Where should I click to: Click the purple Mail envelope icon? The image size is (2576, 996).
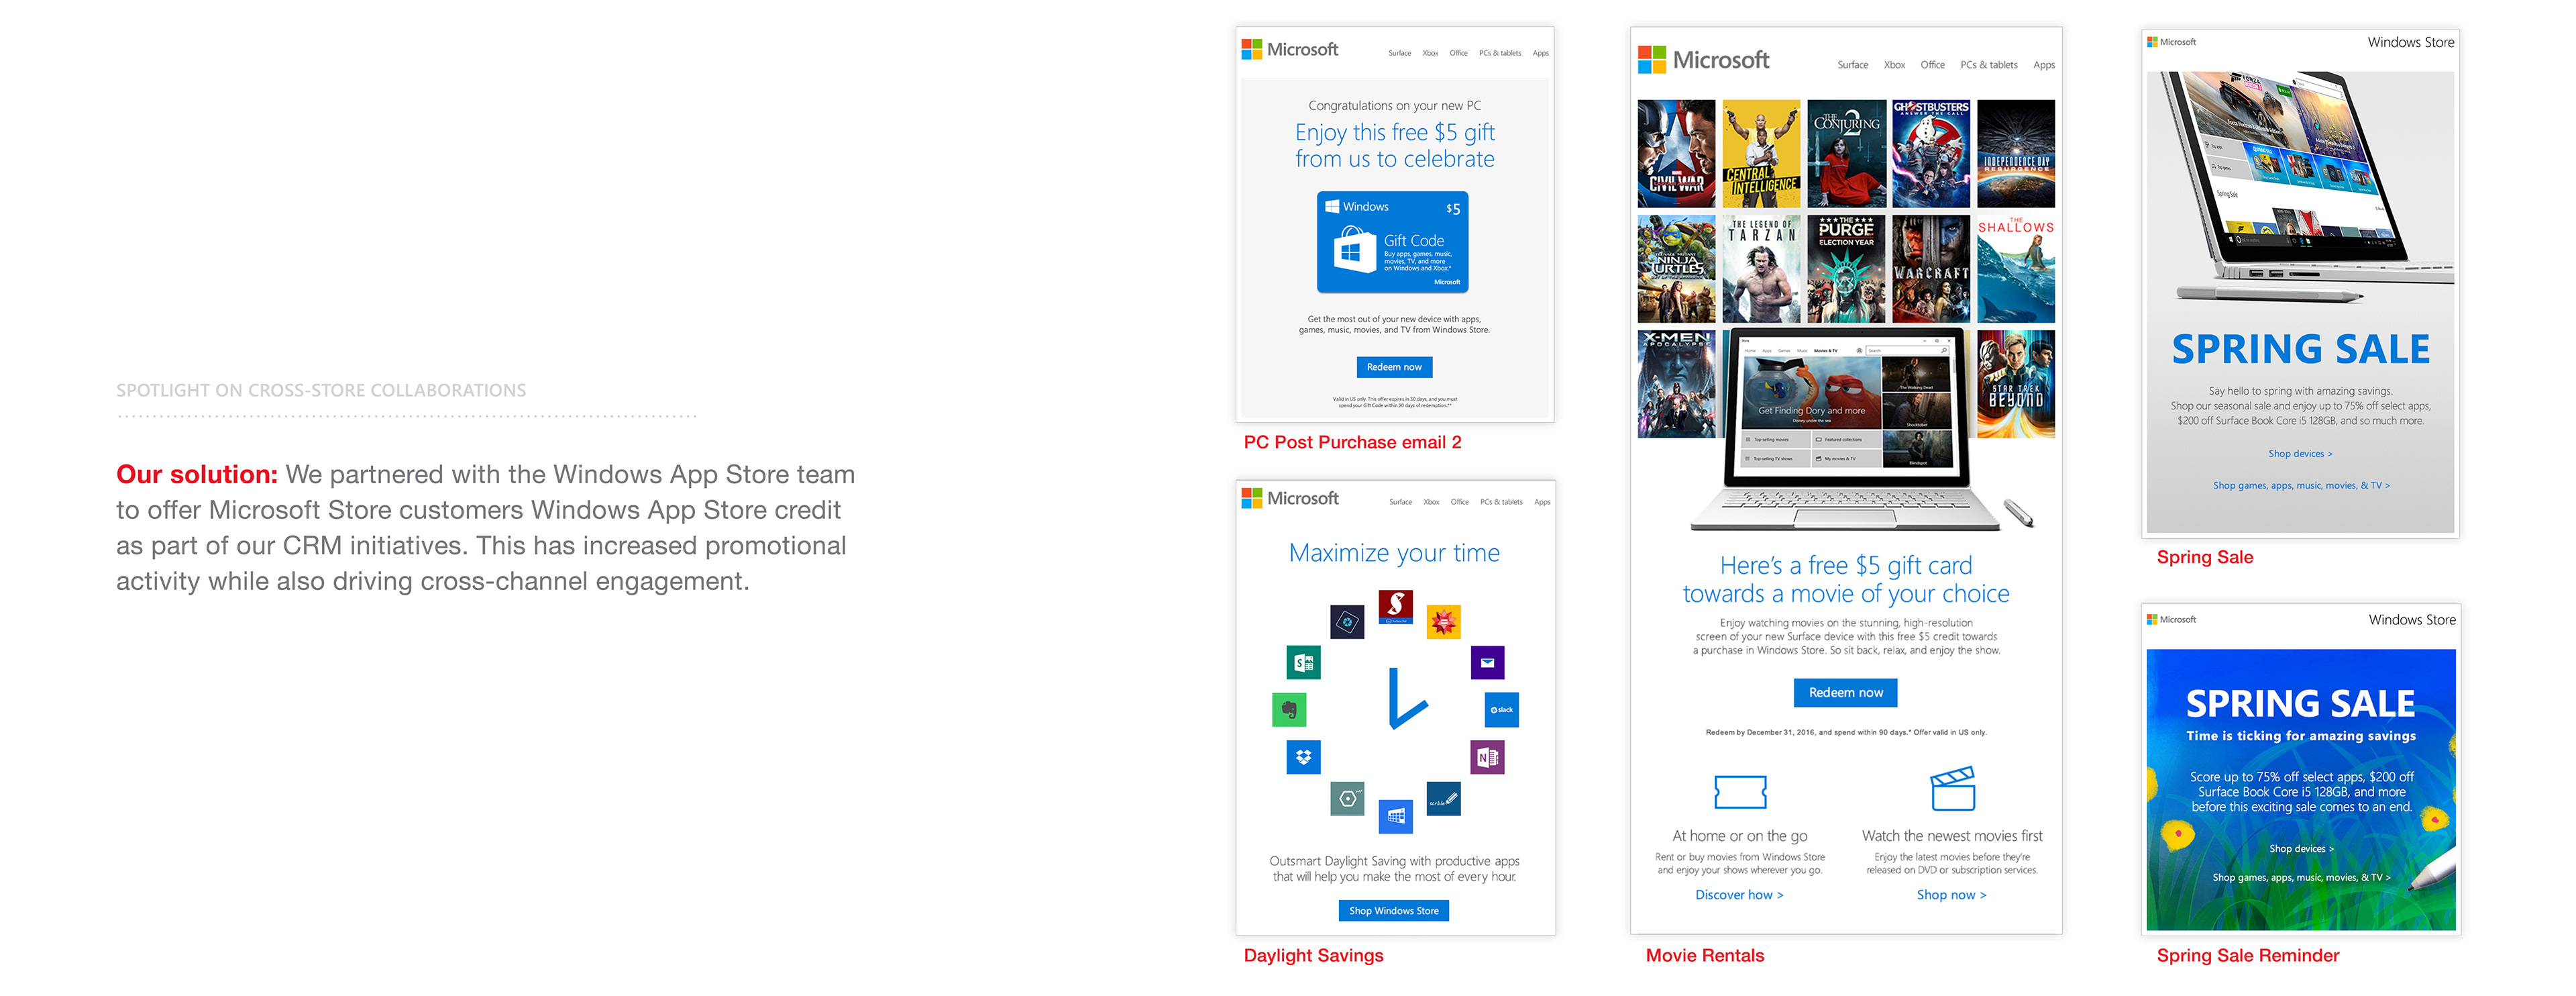1487,662
